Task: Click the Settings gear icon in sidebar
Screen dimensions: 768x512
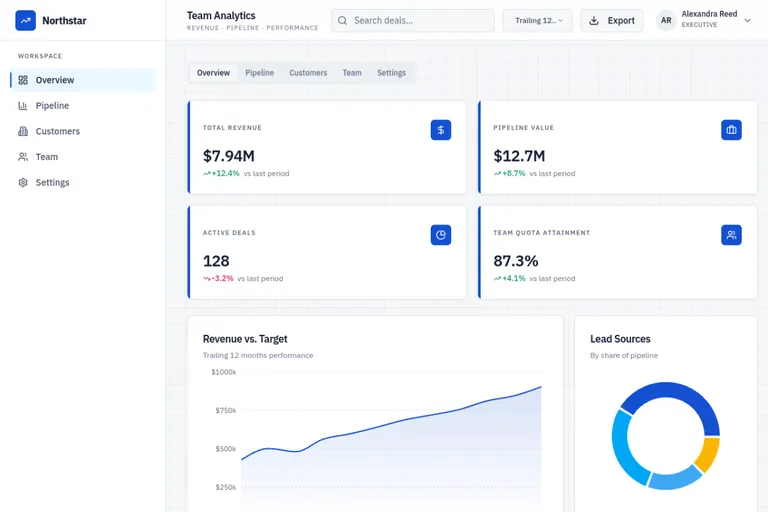Action: (23, 182)
